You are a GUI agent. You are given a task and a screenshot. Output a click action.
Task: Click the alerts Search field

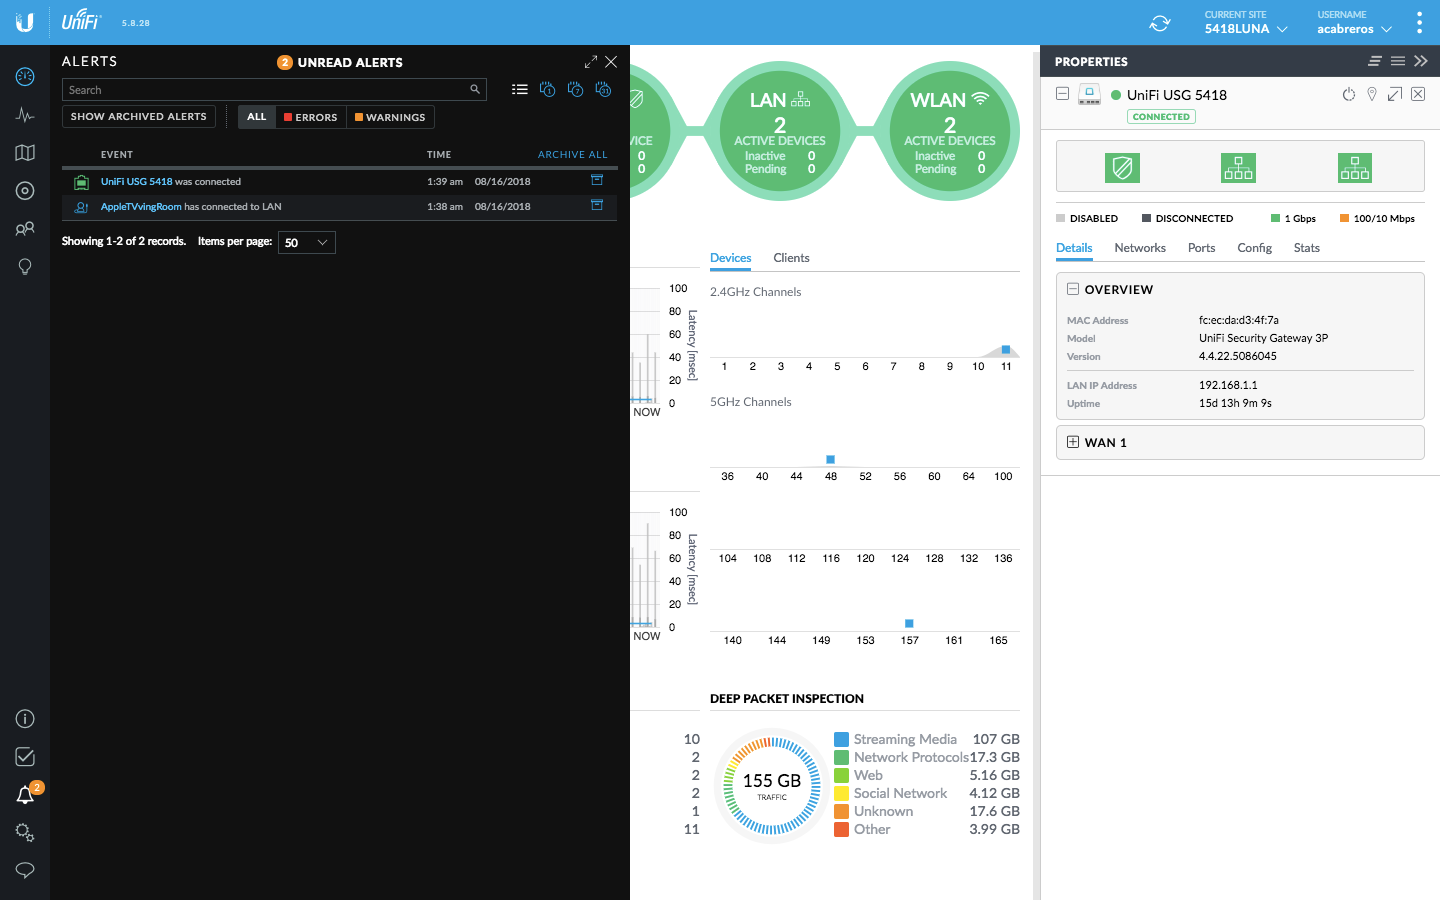click(x=265, y=90)
